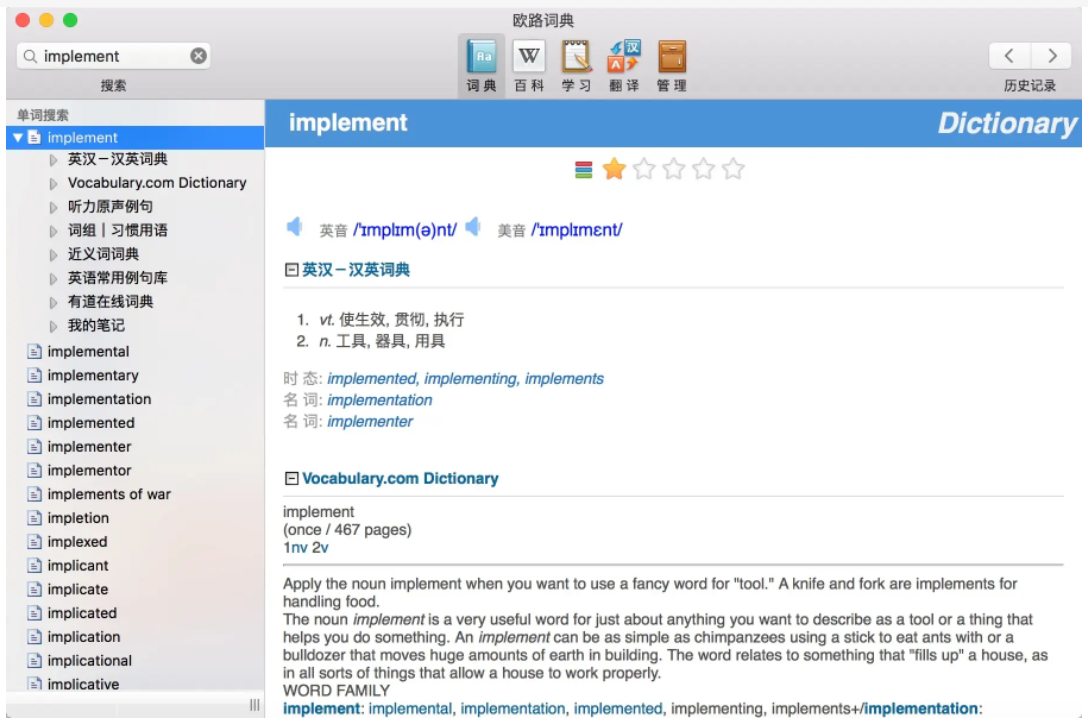Screen dimensions: 1088x719
Task: Open implemented in the word family
Action: point(618,709)
